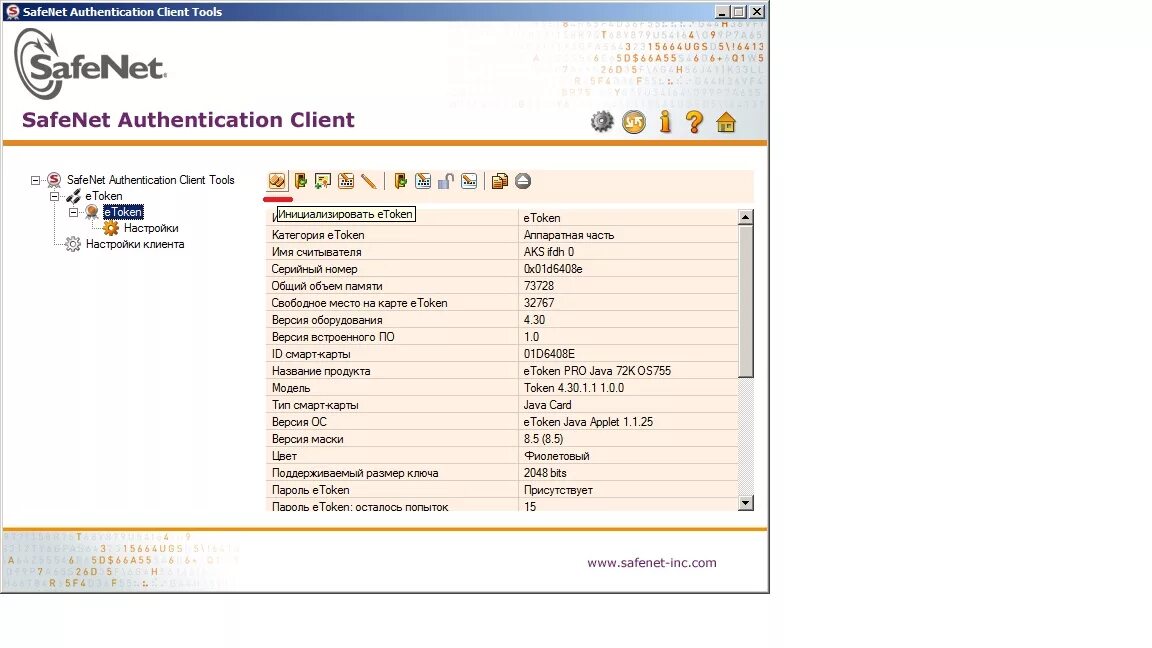Click the value Java Card
The image size is (1152, 648).
tap(547, 405)
